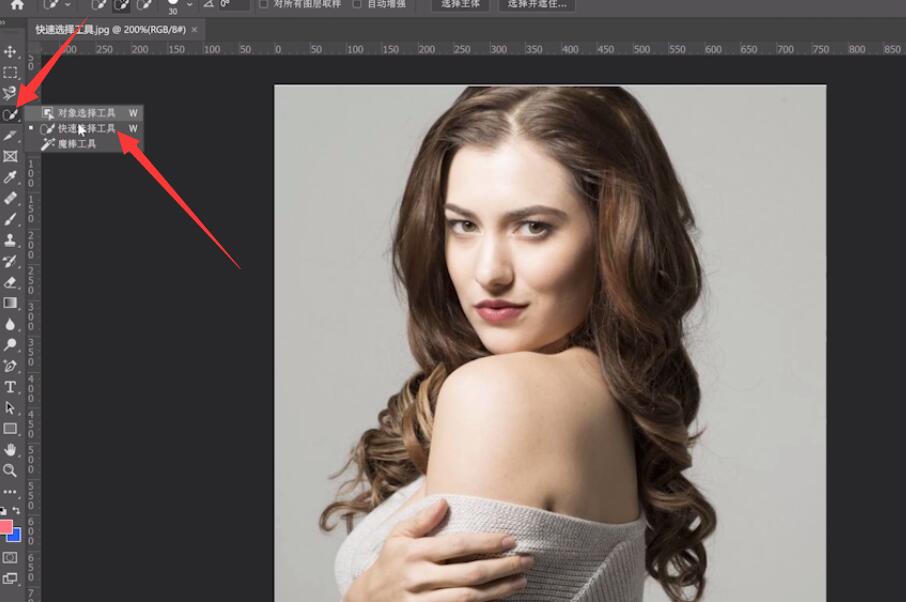906x602 pixels.
Task: Select the Path Selection tool
Action: coord(10,408)
